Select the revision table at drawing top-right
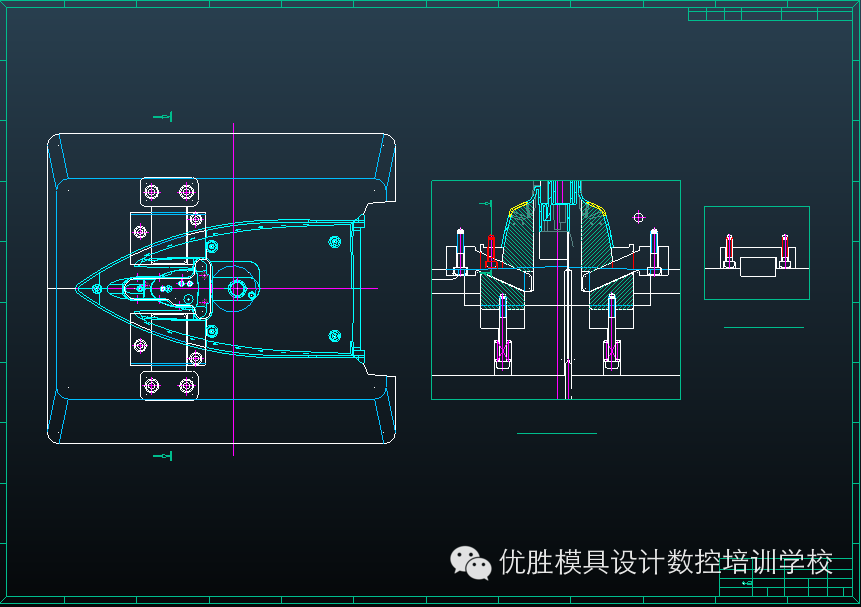 point(770,14)
